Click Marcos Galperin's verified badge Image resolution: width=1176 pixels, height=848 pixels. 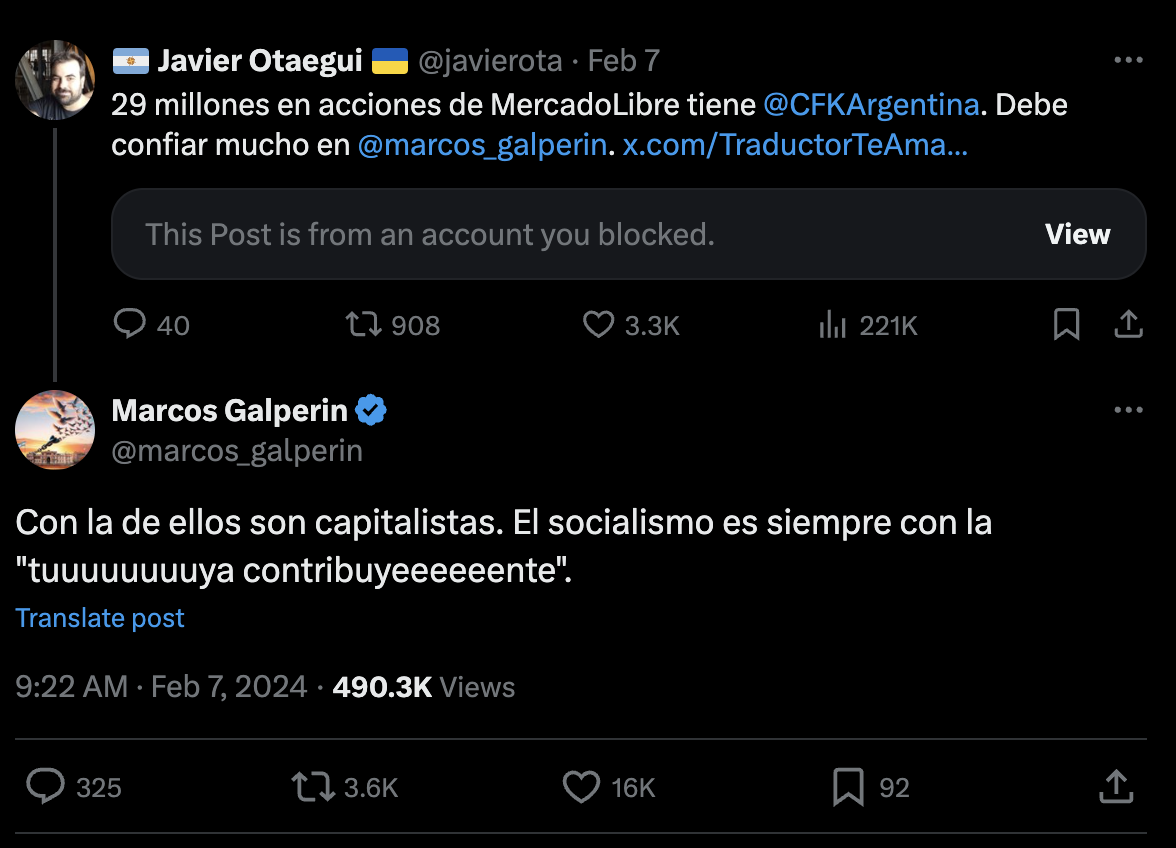pyautogui.click(x=370, y=410)
